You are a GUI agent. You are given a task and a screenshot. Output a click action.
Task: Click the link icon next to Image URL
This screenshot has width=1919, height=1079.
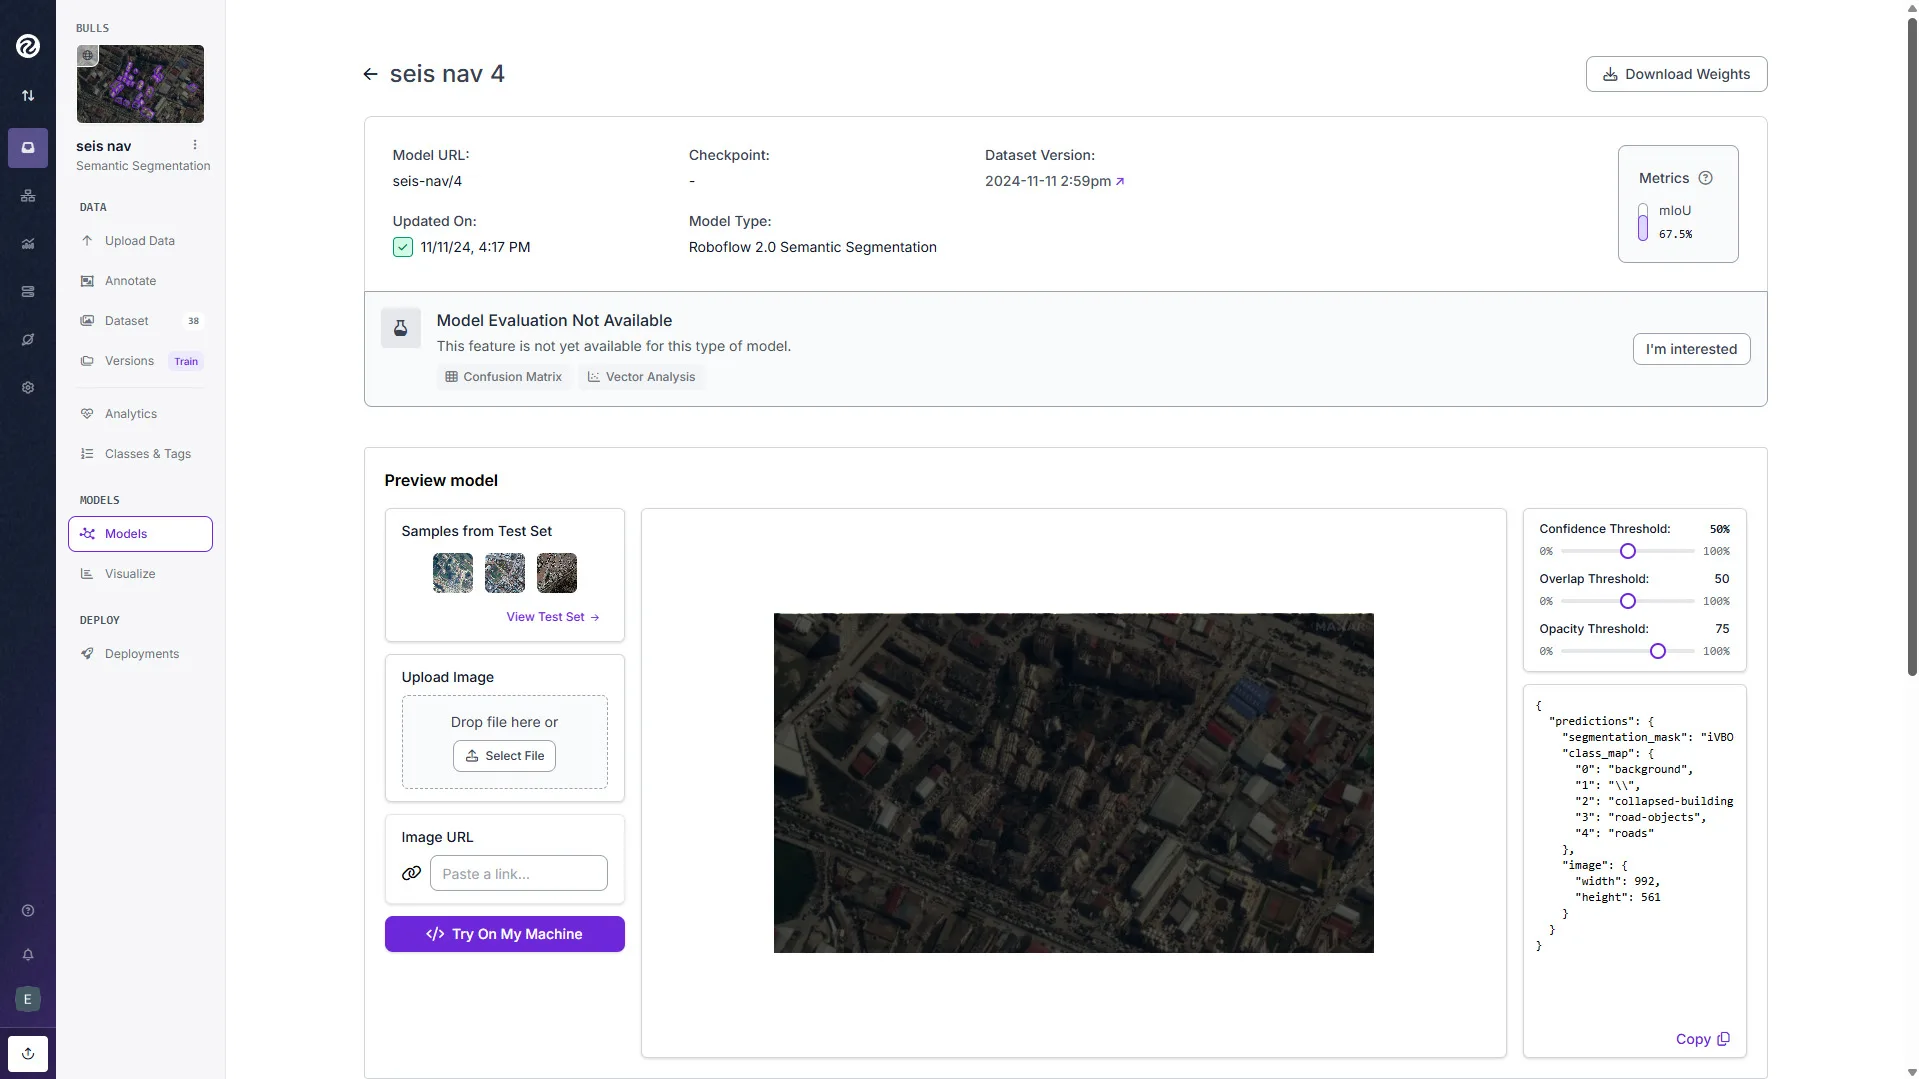[x=411, y=873]
